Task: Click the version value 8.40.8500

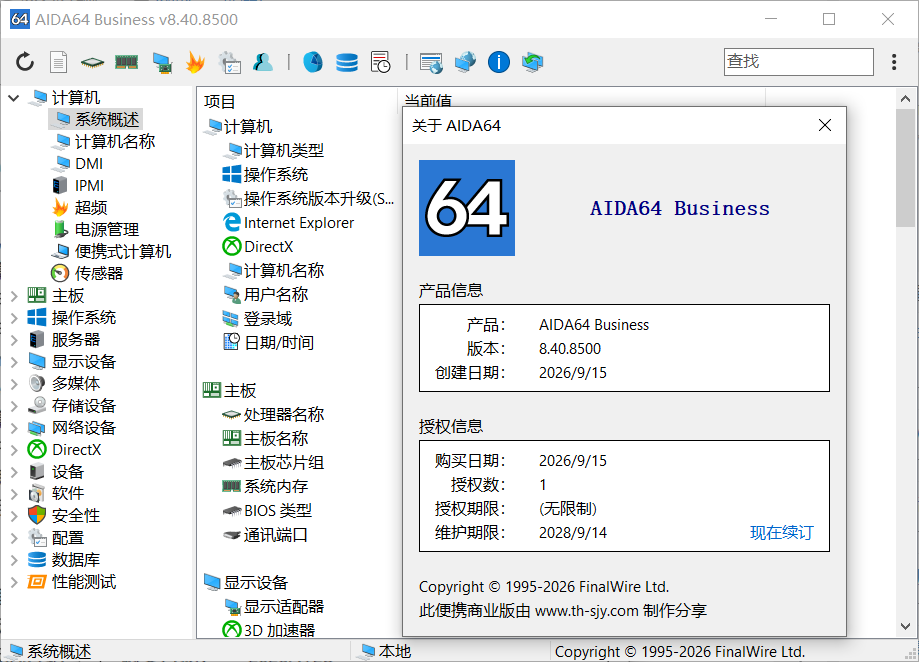Action: [x=570, y=349]
